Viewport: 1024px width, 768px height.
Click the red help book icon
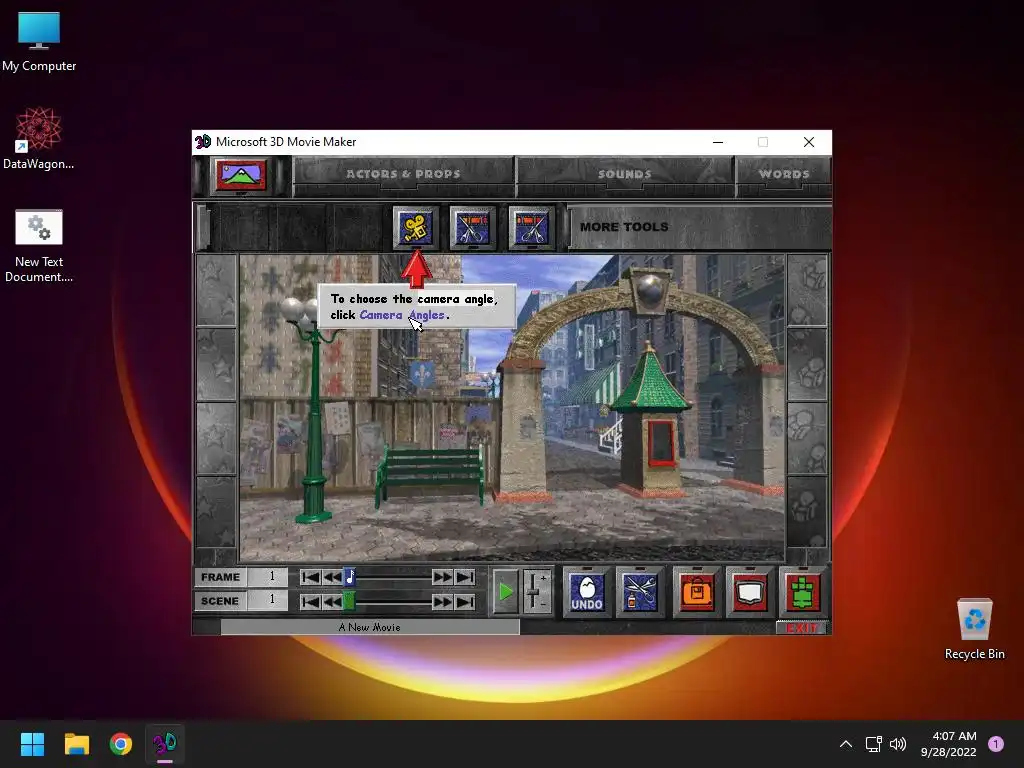click(x=749, y=592)
